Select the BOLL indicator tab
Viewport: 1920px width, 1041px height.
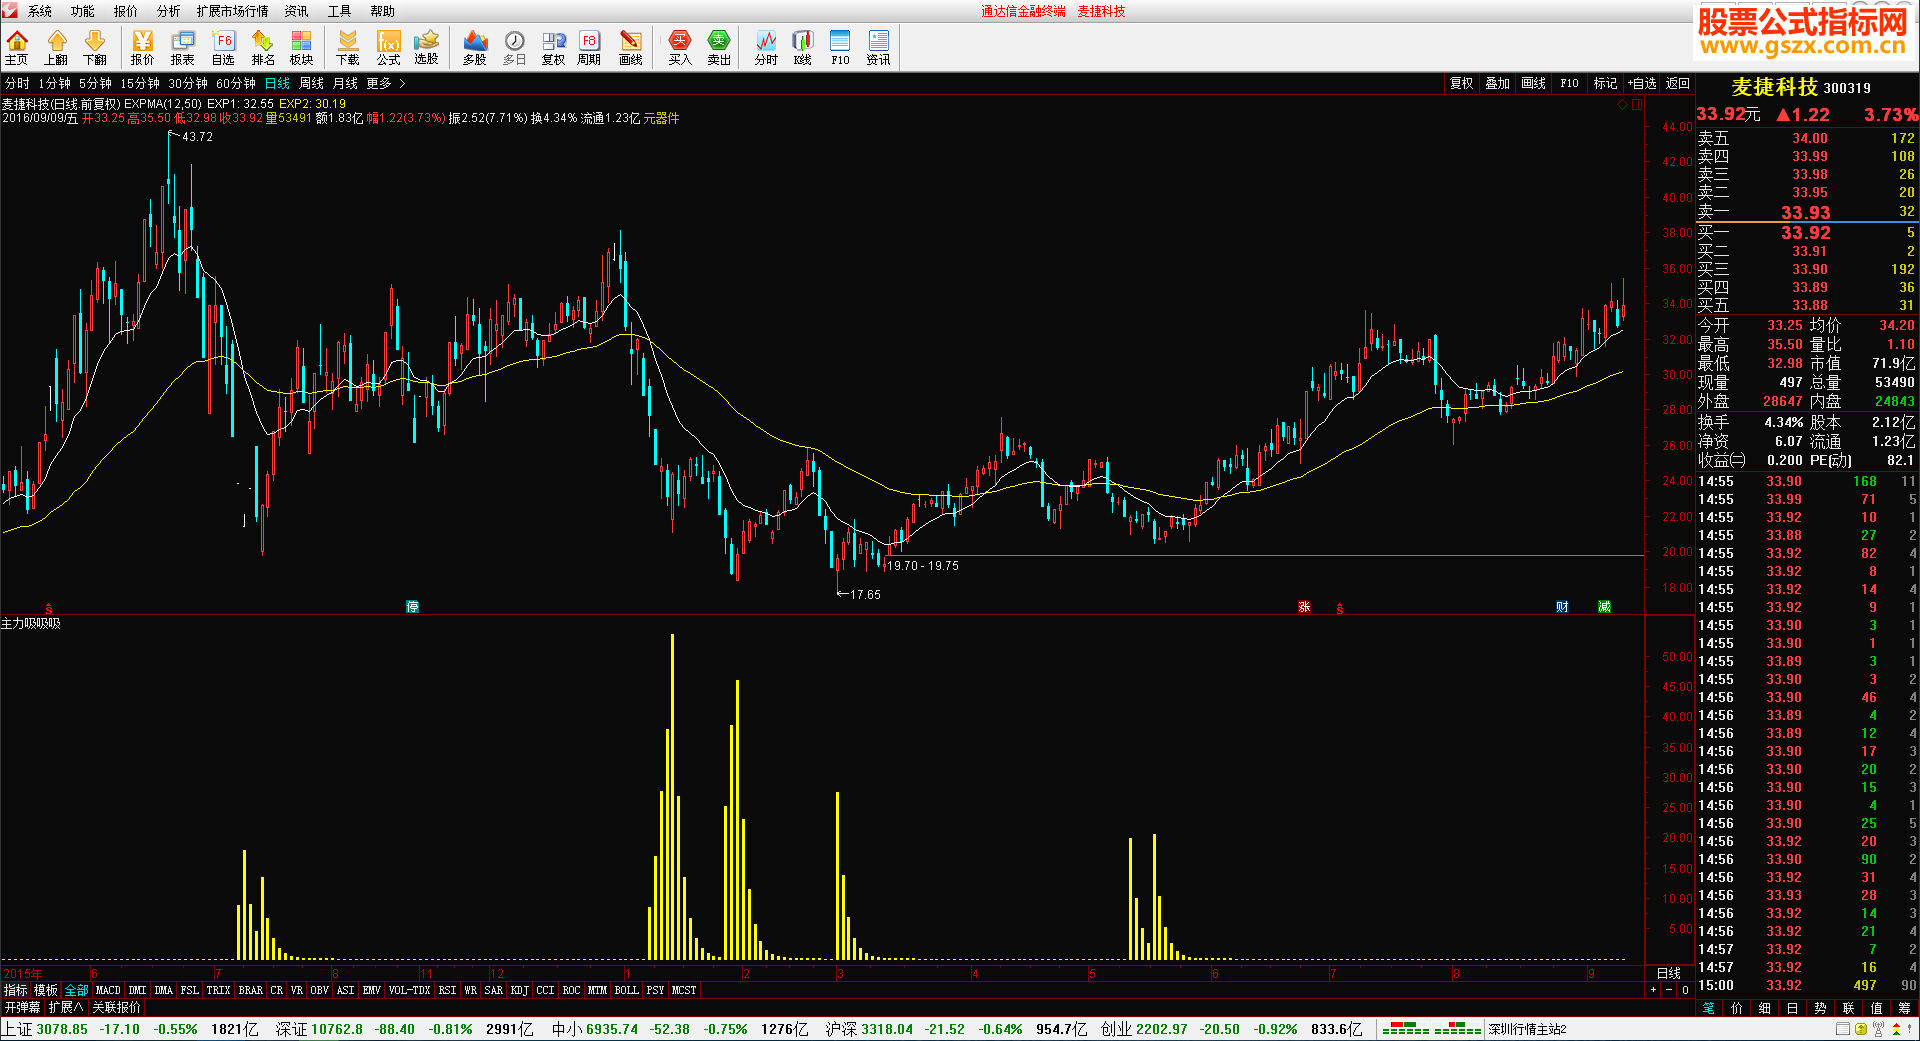click(627, 990)
